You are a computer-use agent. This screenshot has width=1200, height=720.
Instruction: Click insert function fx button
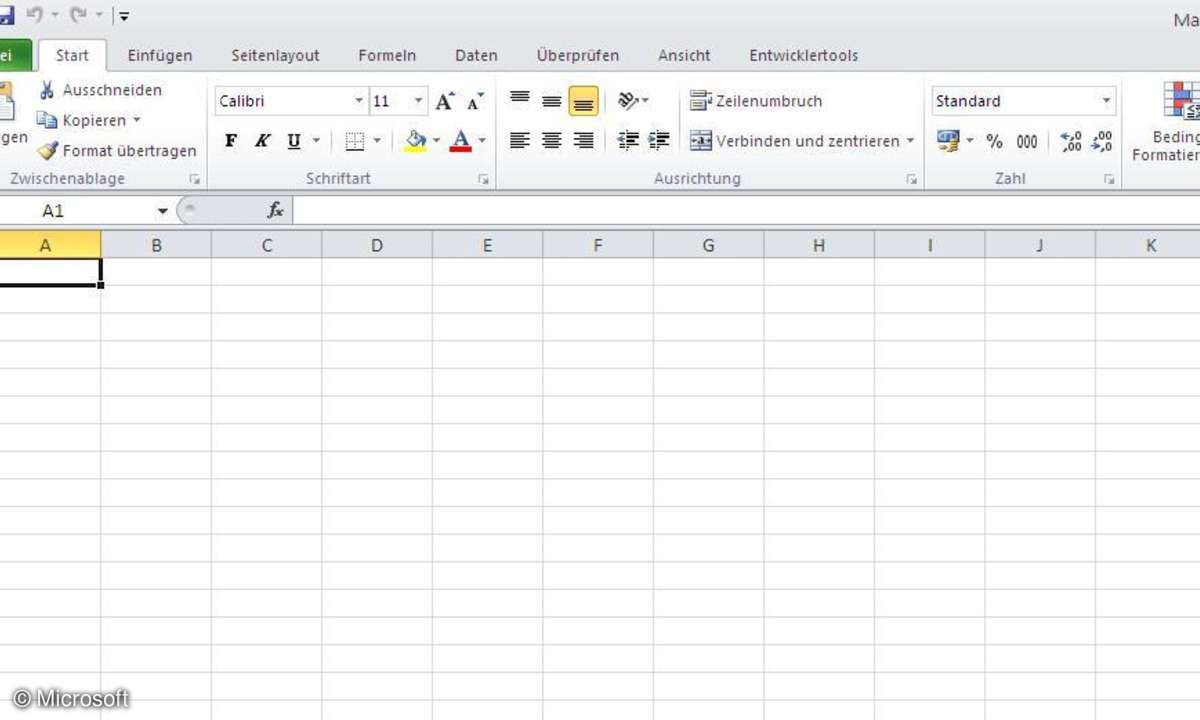pyautogui.click(x=275, y=210)
